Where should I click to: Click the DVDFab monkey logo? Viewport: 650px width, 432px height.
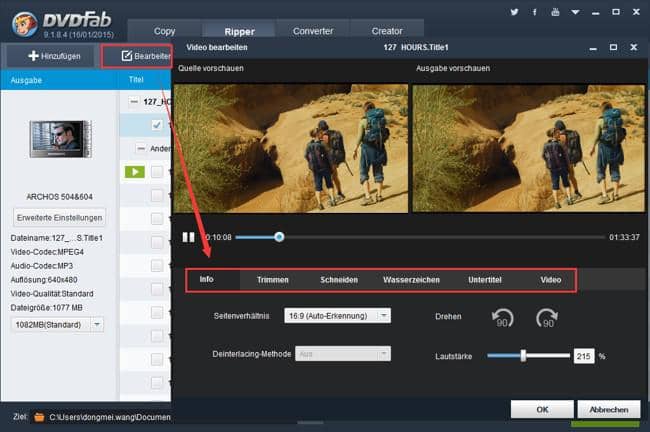[25, 24]
